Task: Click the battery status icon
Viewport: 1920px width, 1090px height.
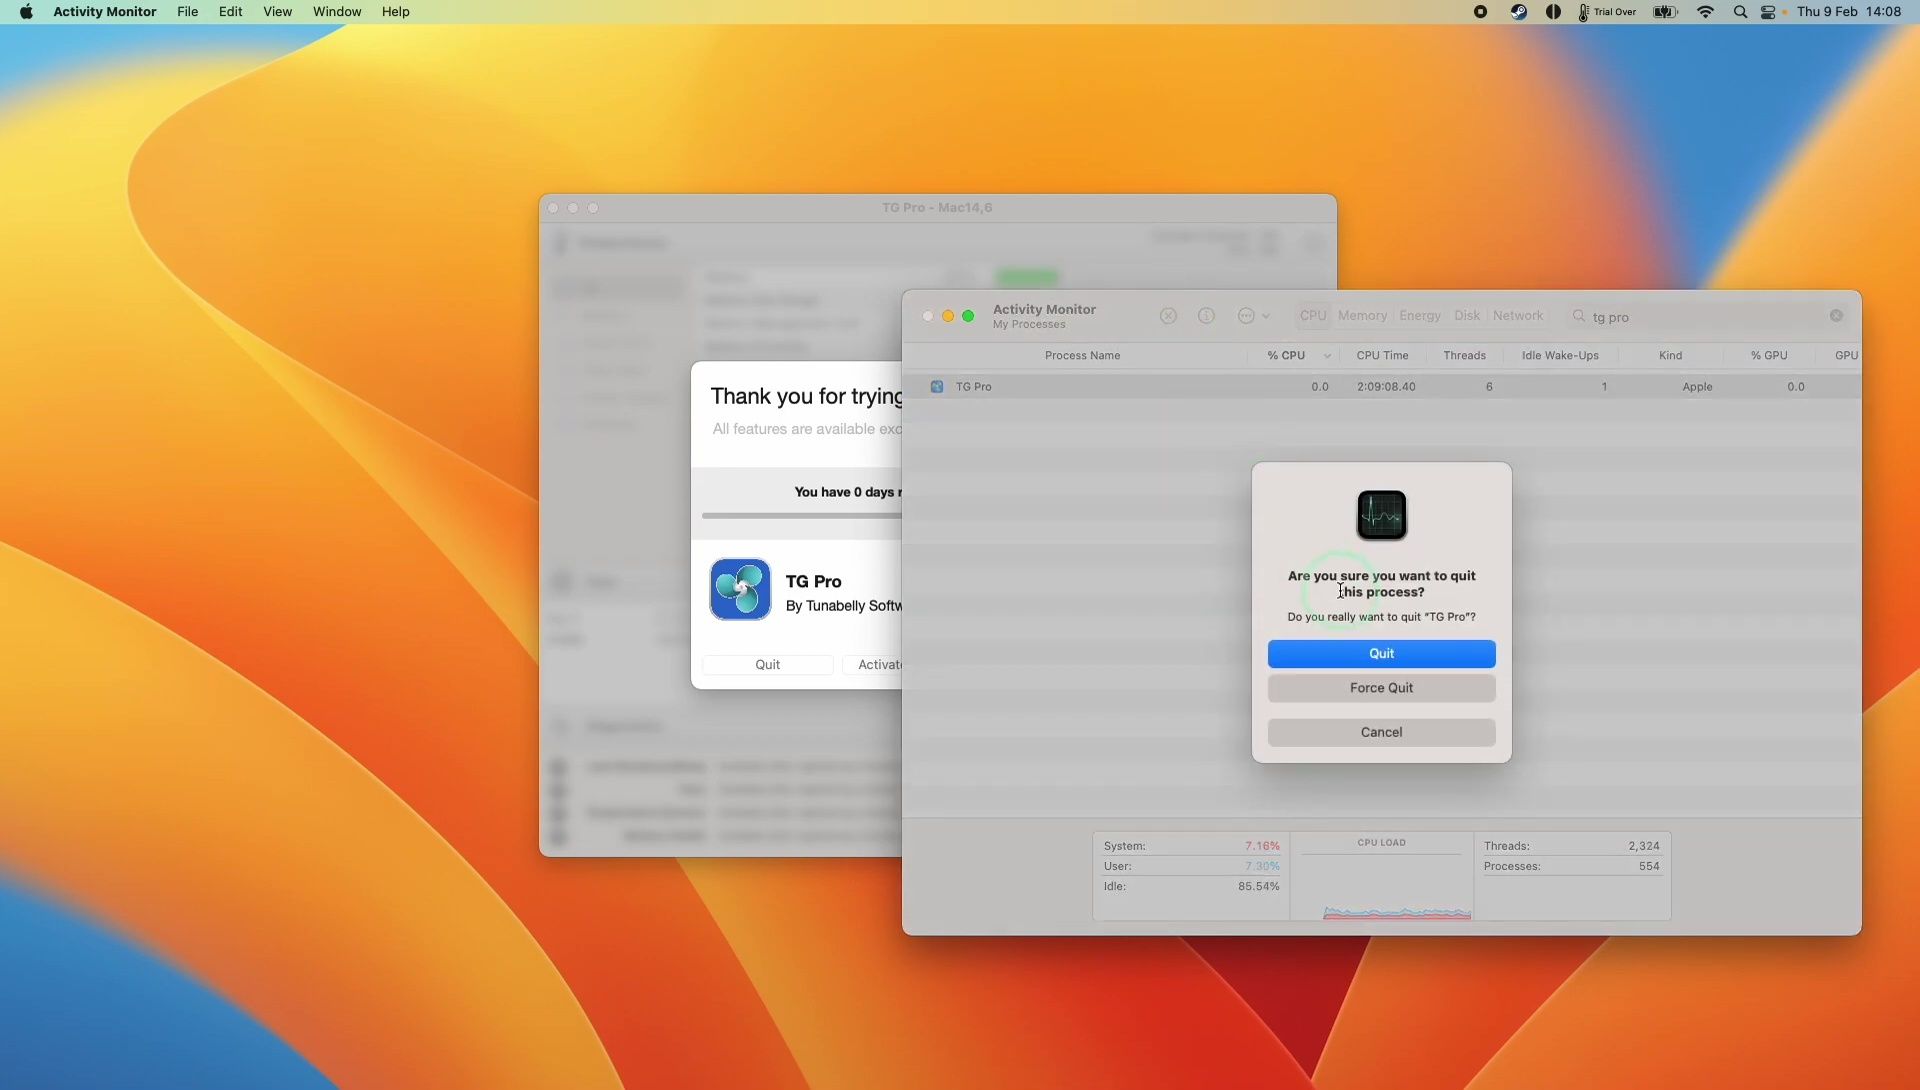Action: [x=1665, y=12]
